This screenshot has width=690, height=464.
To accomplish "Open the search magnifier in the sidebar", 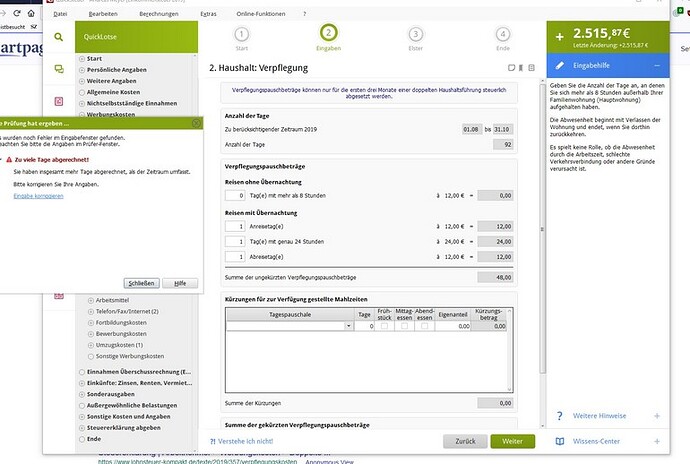I will pyautogui.click(x=59, y=37).
